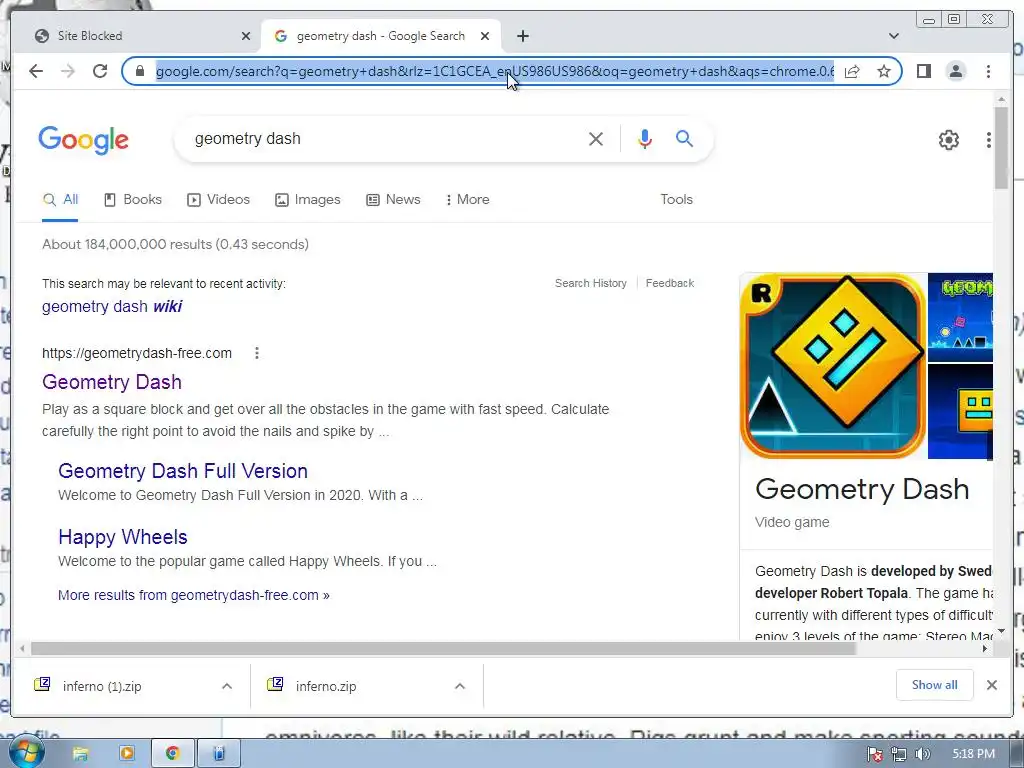
Task: Open a new tab
Action: pyautogui.click(x=522, y=36)
